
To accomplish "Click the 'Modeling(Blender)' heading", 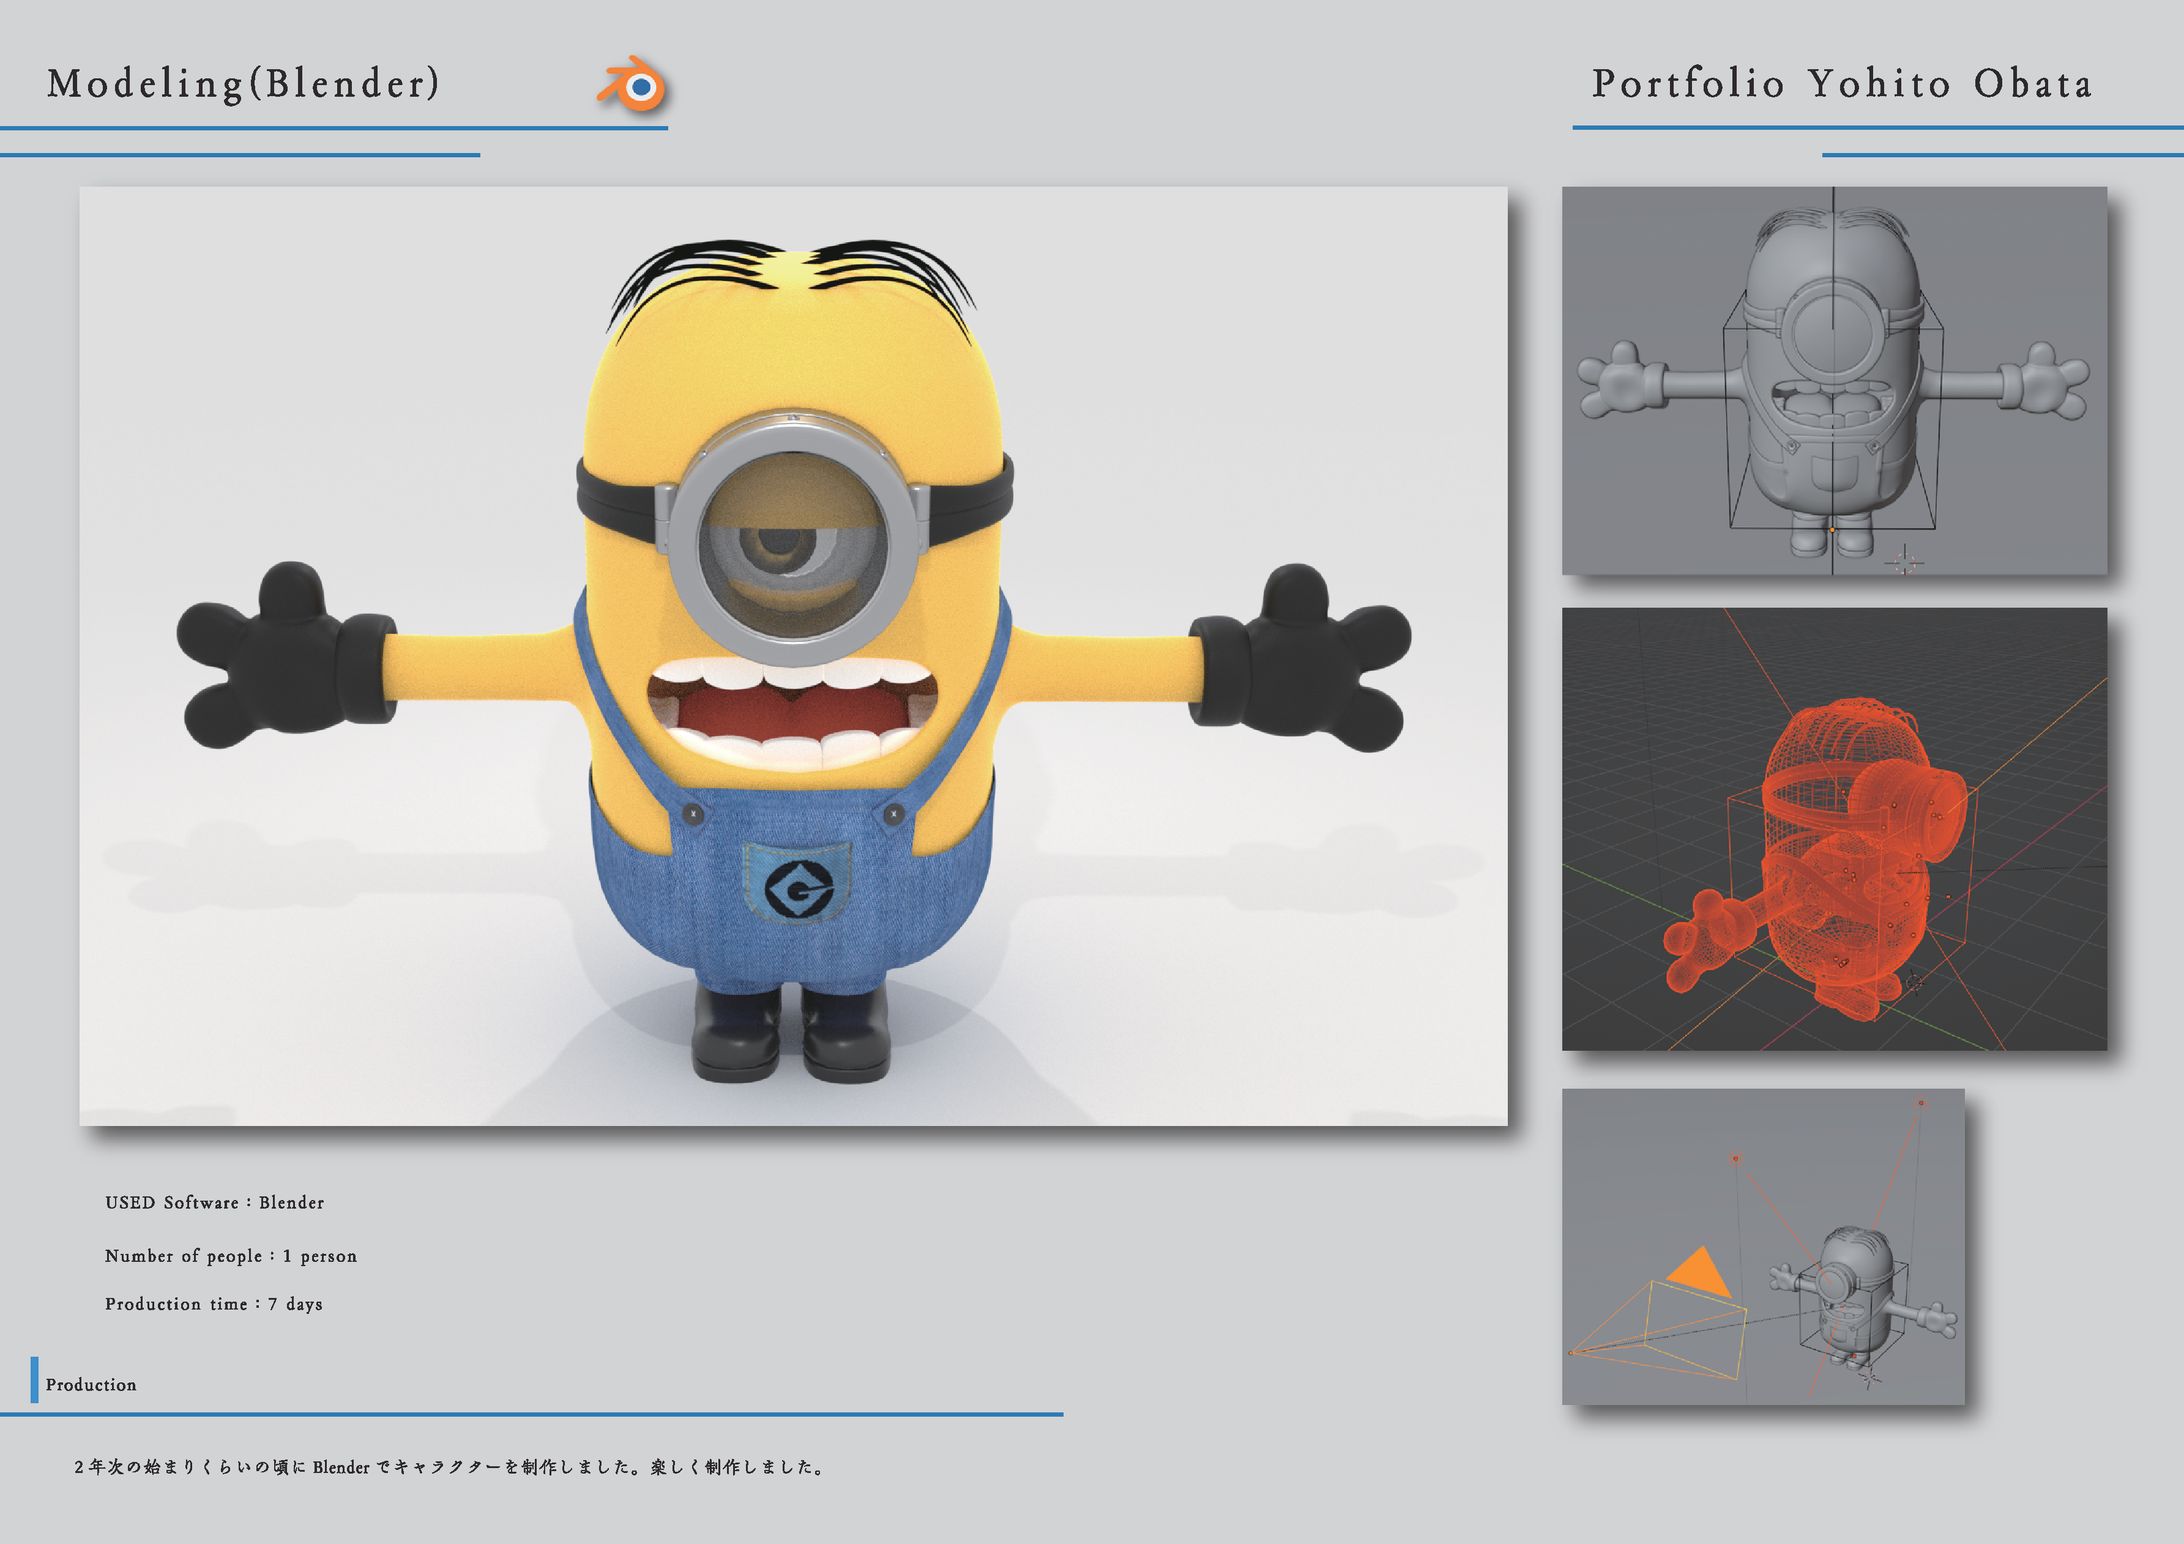I will click(x=243, y=84).
